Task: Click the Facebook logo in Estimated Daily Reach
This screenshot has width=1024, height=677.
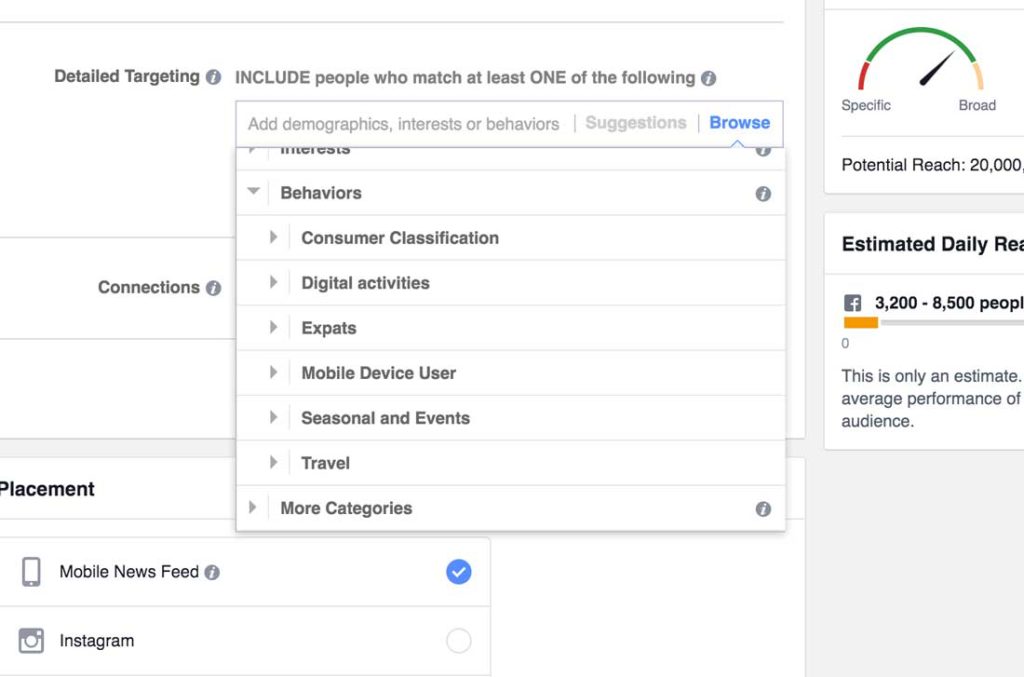Action: click(852, 303)
